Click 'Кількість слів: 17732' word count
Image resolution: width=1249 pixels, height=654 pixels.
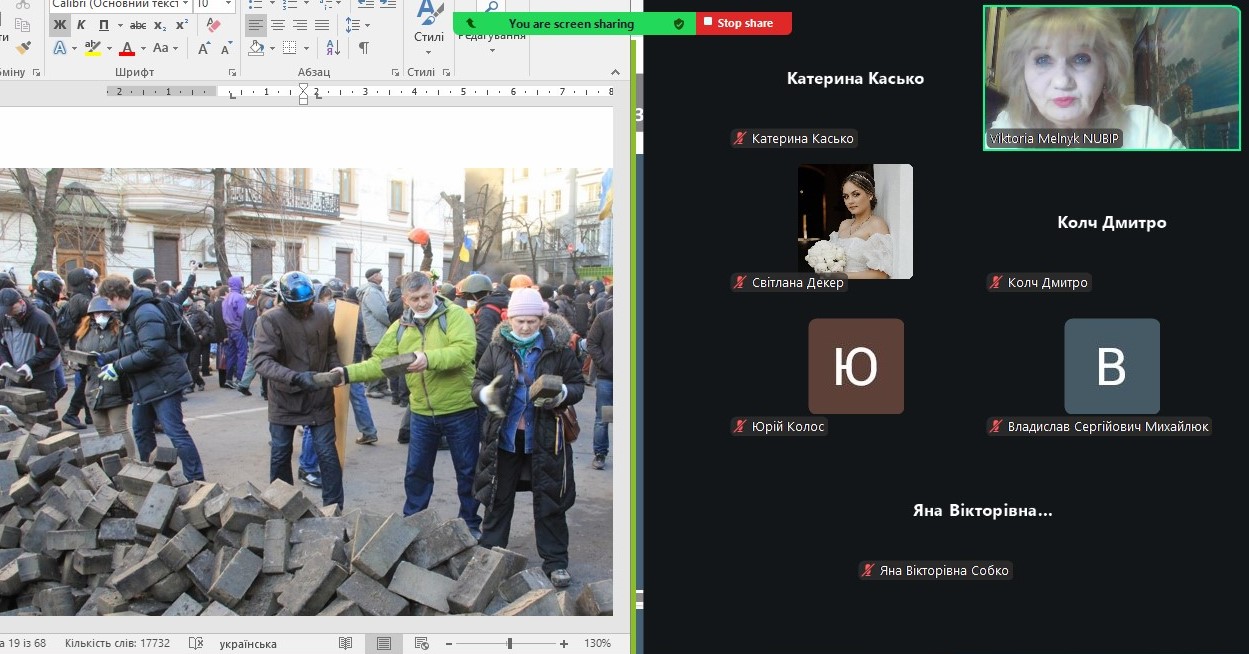tap(117, 643)
